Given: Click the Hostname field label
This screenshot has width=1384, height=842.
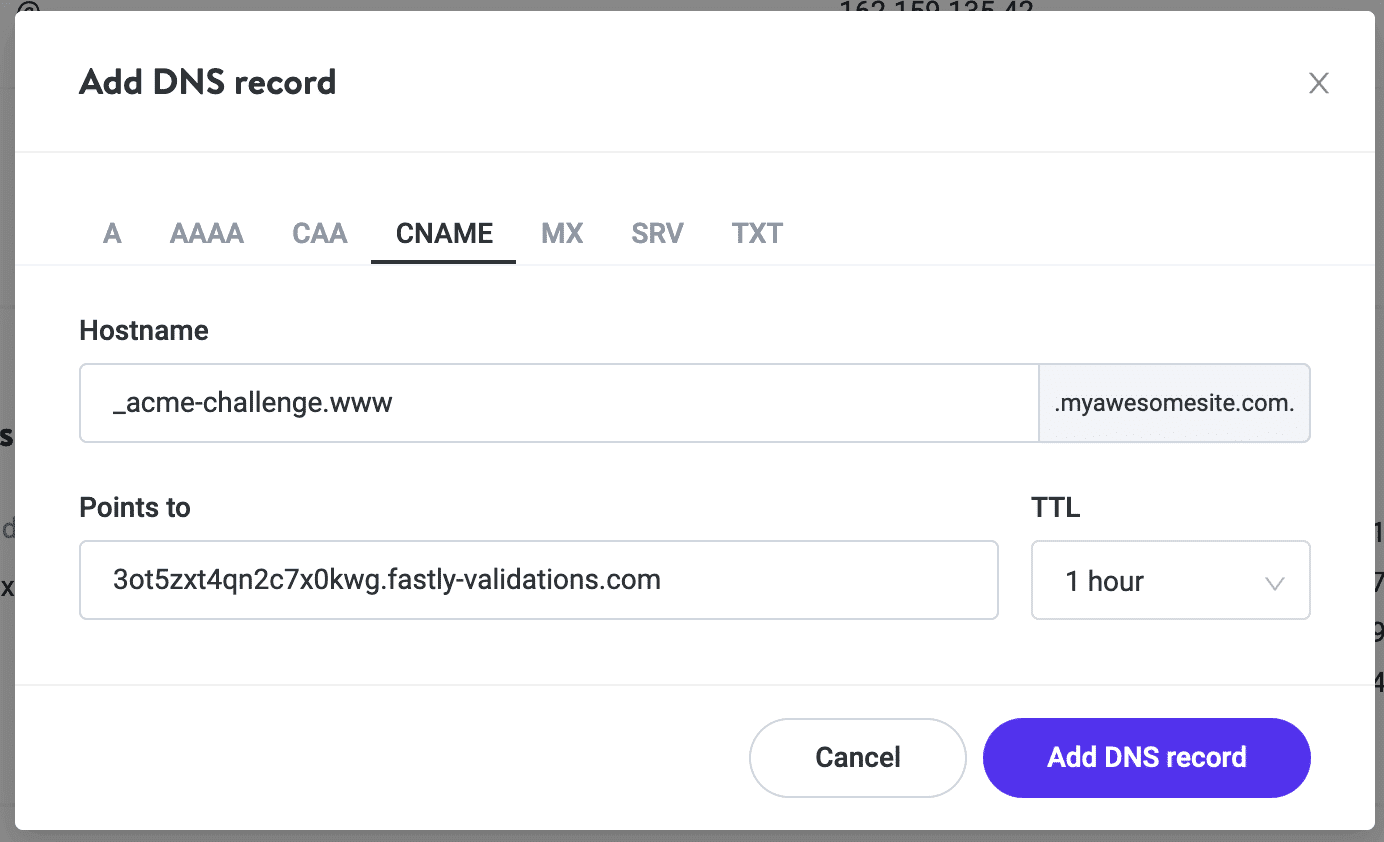Looking at the screenshot, I should (143, 330).
